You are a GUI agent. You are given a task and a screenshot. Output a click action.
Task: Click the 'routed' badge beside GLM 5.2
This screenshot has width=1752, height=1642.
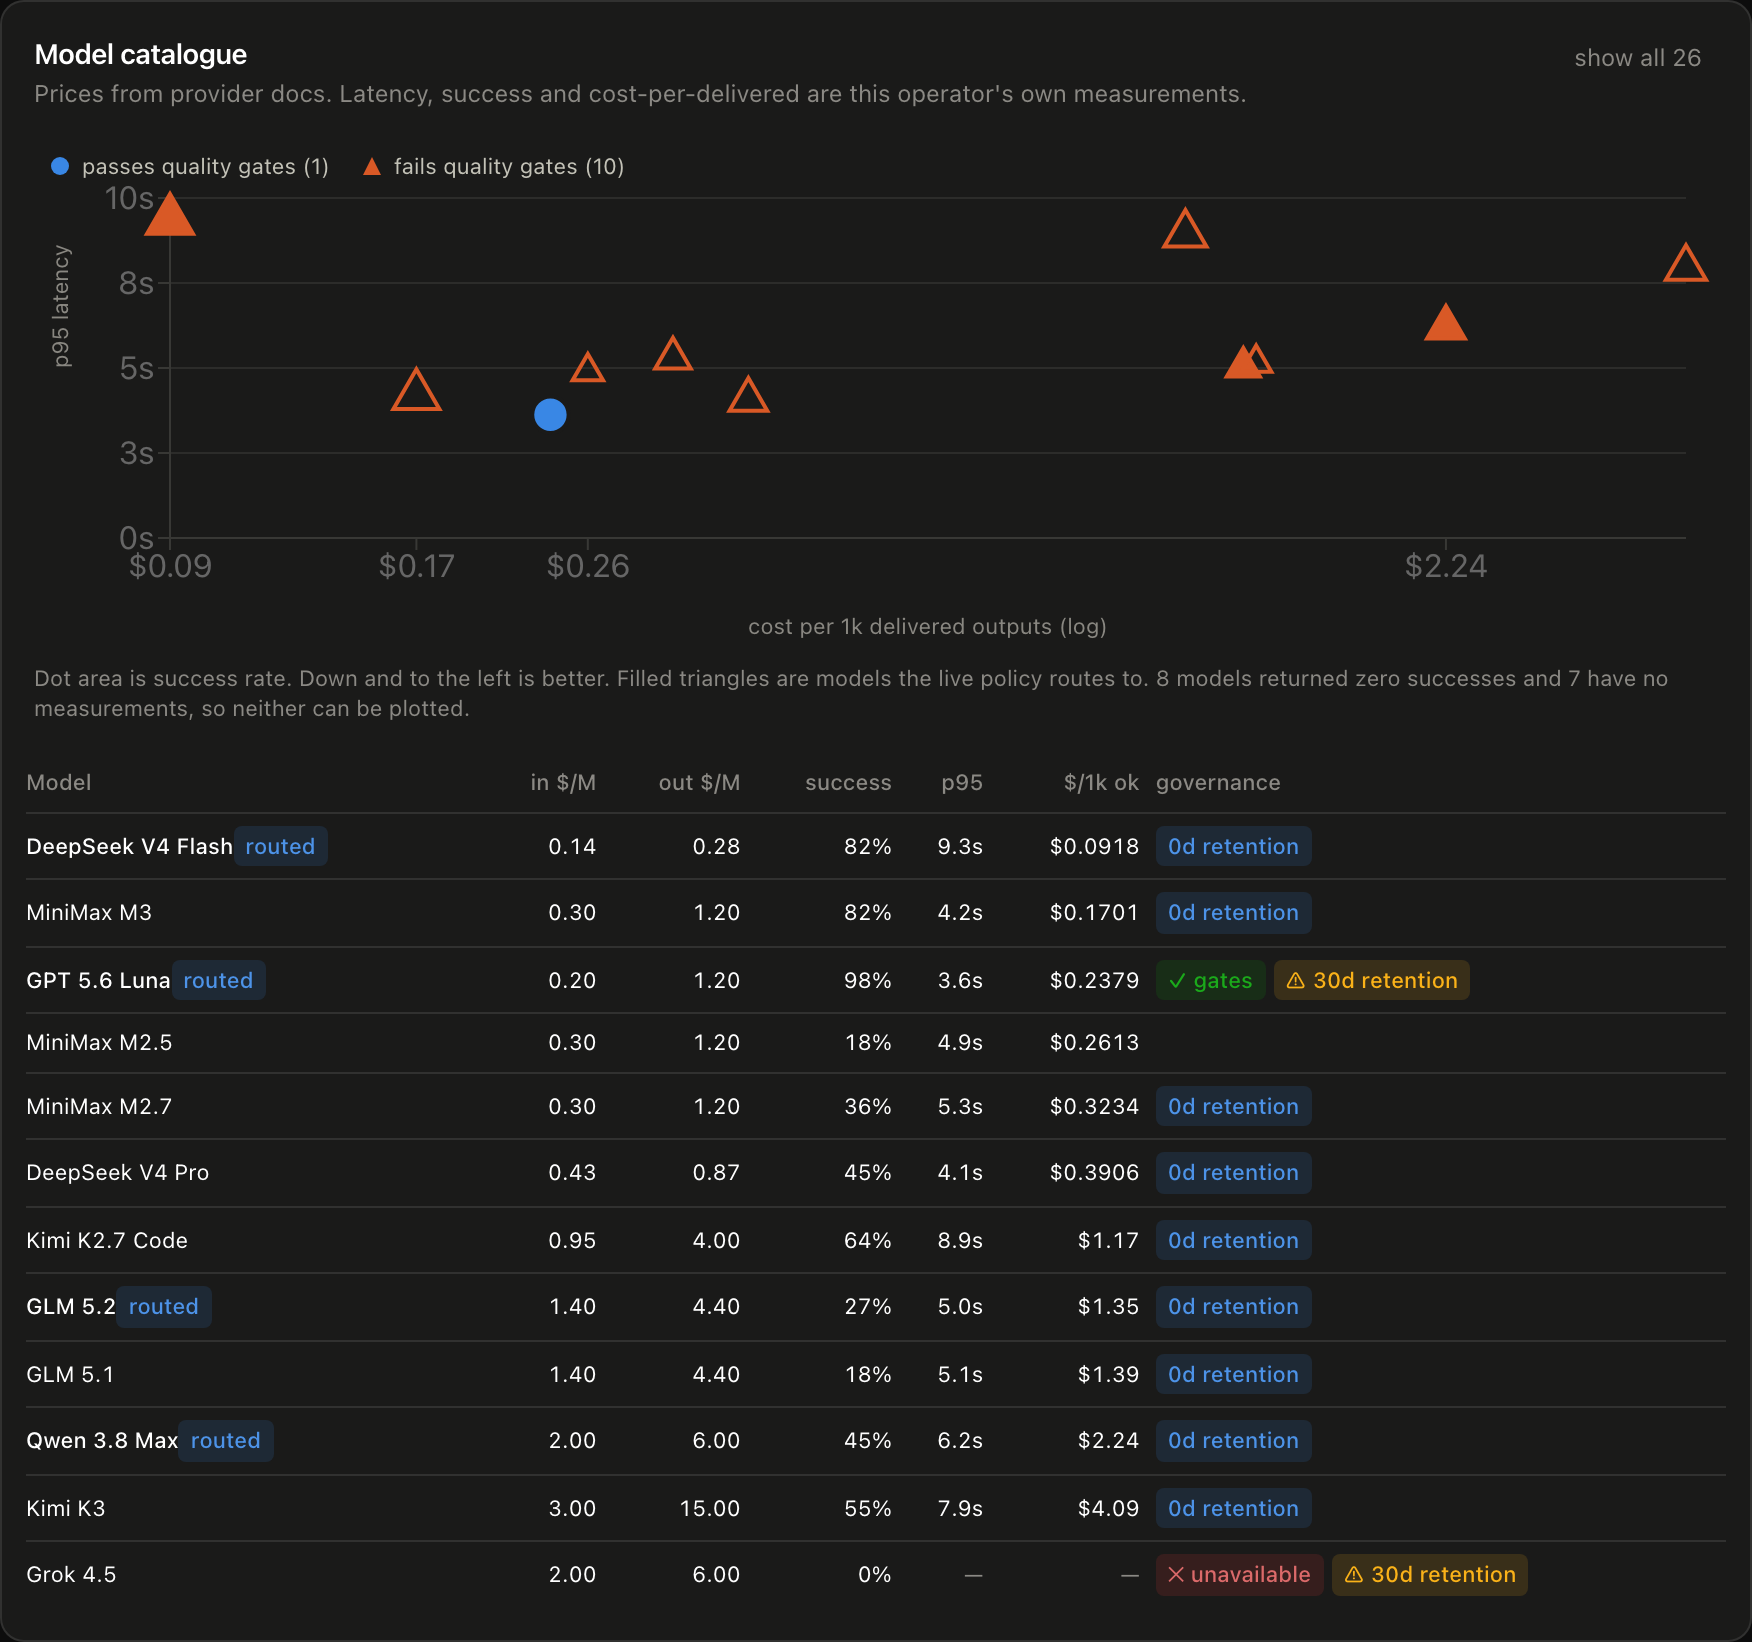164,1306
